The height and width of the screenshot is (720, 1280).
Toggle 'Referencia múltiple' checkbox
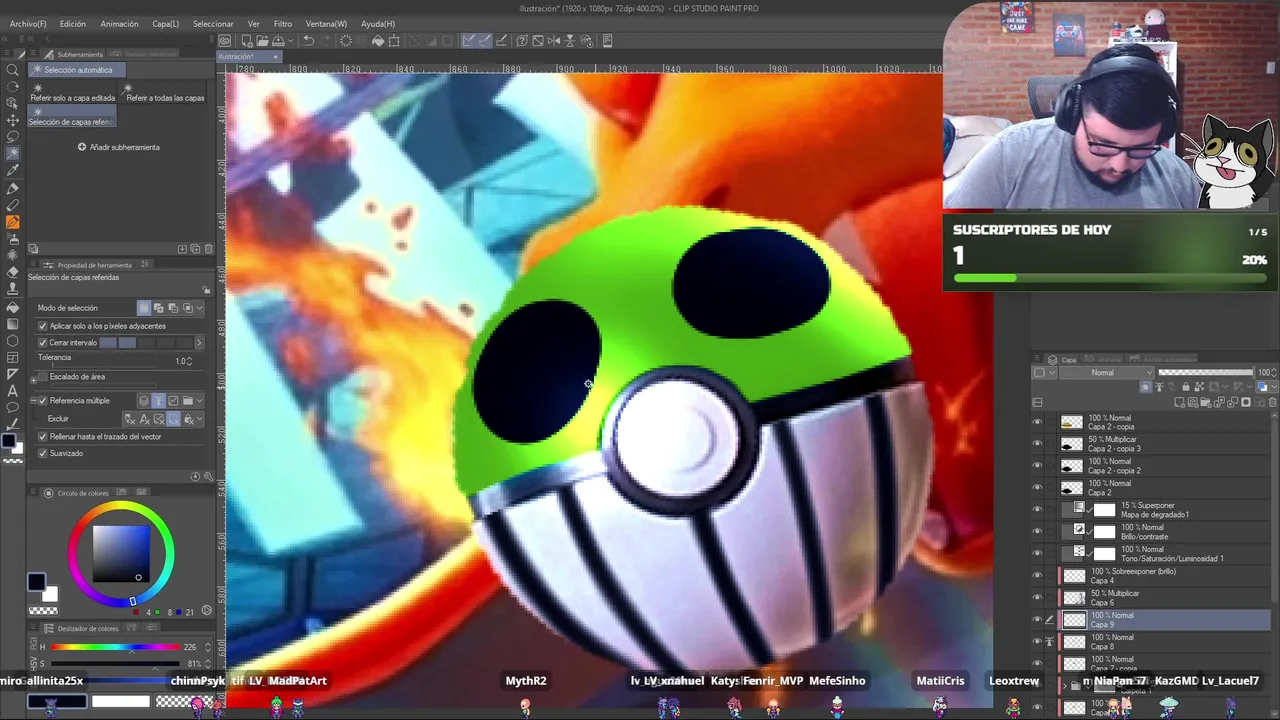(x=43, y=401)
